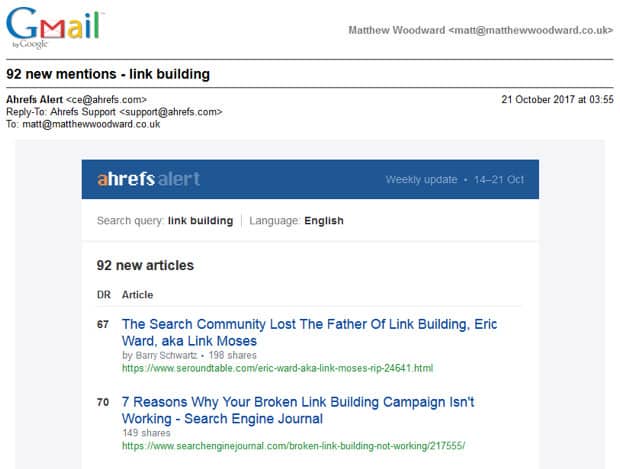
Task: Click the 21 October 2017 timestamp
Action: (x=558, y=99)
